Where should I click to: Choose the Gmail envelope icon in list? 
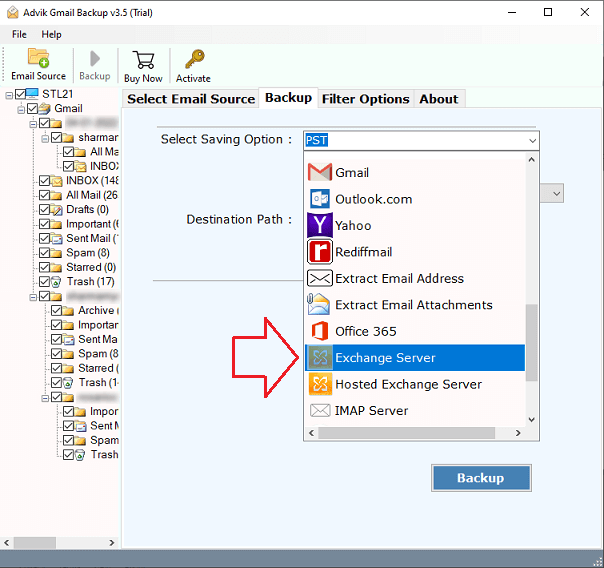coord(320,173)
